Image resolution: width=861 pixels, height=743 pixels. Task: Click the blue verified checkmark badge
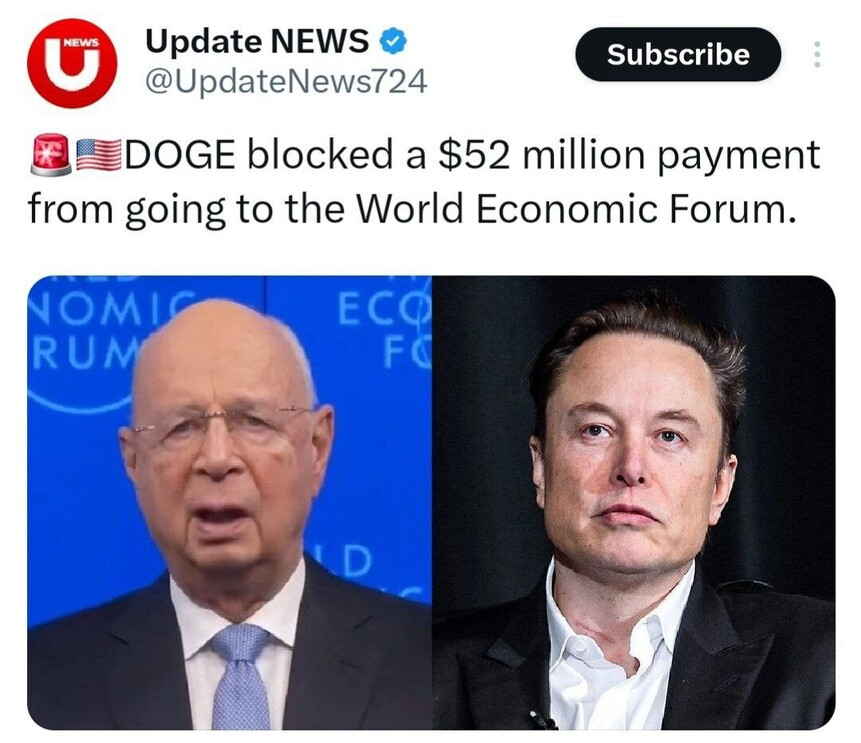click(x=394, y=42)
